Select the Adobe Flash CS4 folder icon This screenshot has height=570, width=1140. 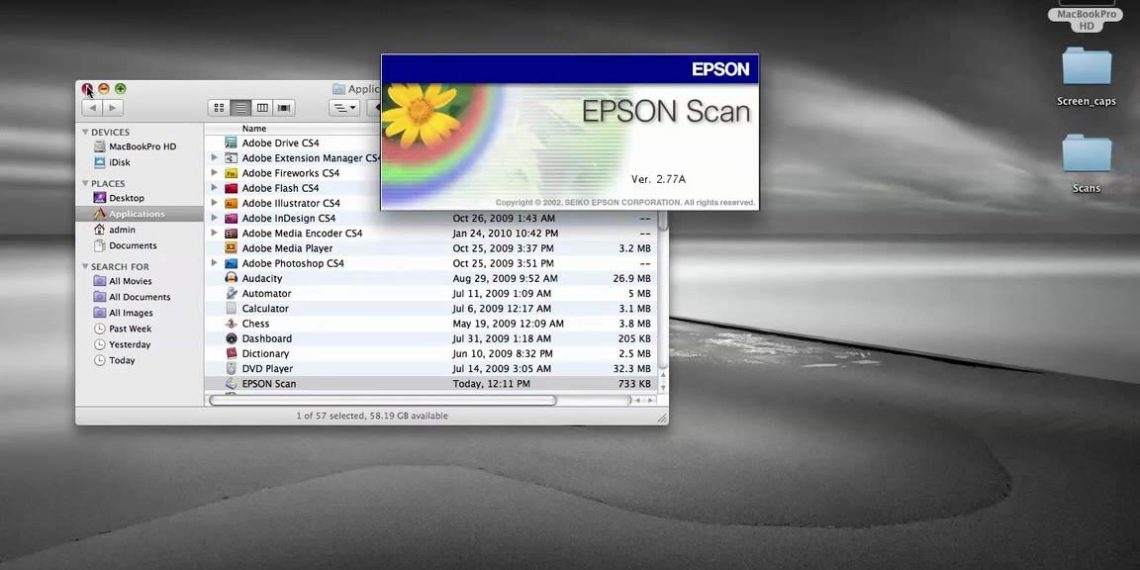pos(231,188)
